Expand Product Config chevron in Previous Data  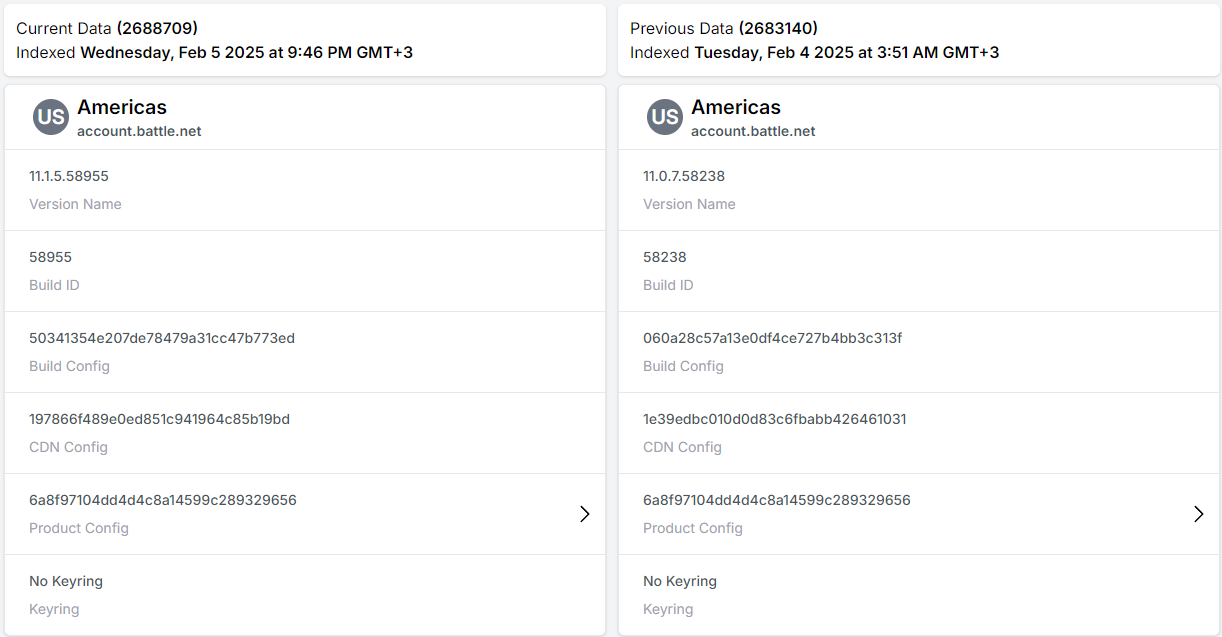1198,514
